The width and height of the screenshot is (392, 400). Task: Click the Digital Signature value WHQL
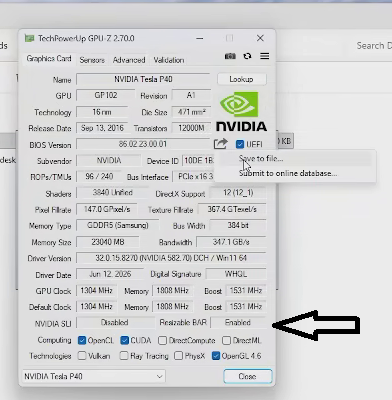tap(236, 274)
